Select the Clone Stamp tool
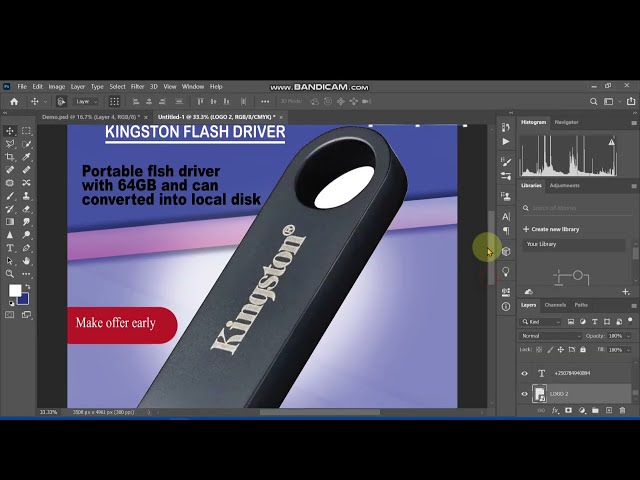Screen dimensions: 640x480 [27, 196]
